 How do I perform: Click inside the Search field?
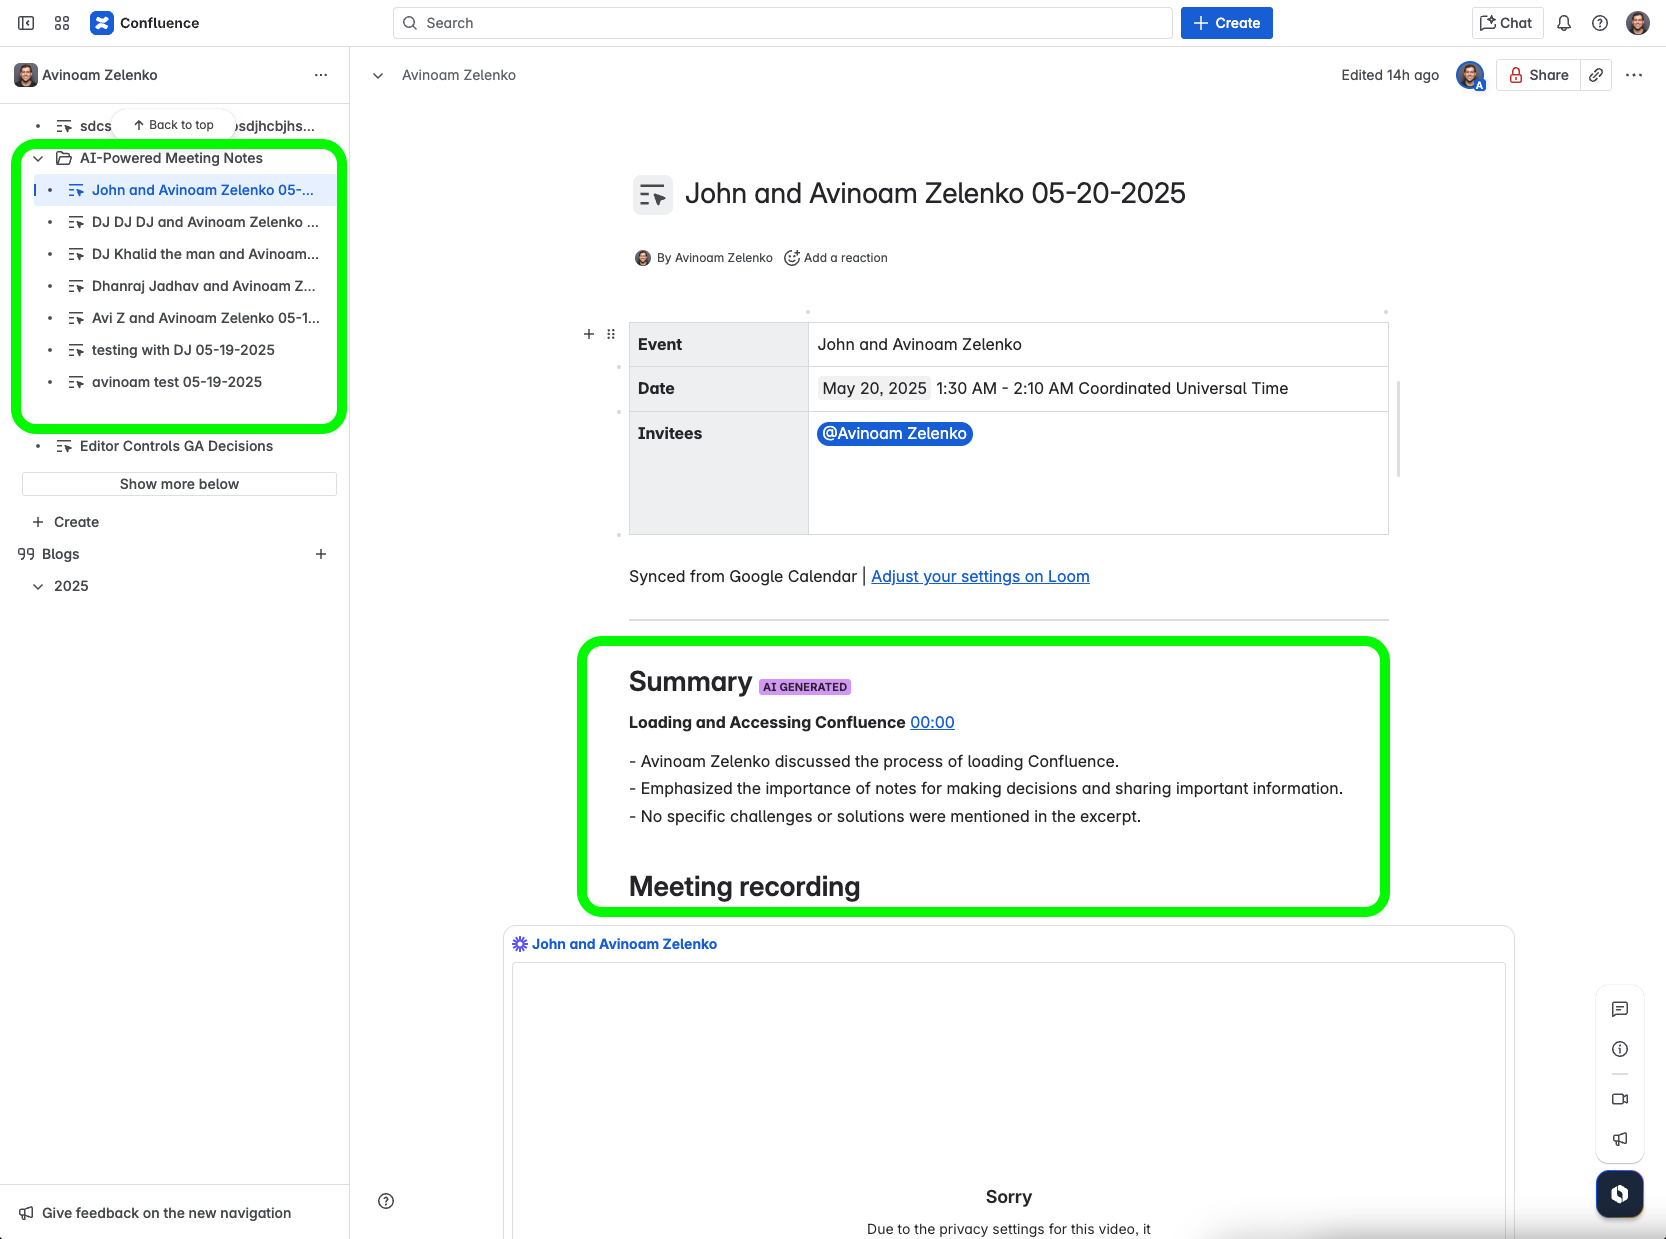coord(780,22)
